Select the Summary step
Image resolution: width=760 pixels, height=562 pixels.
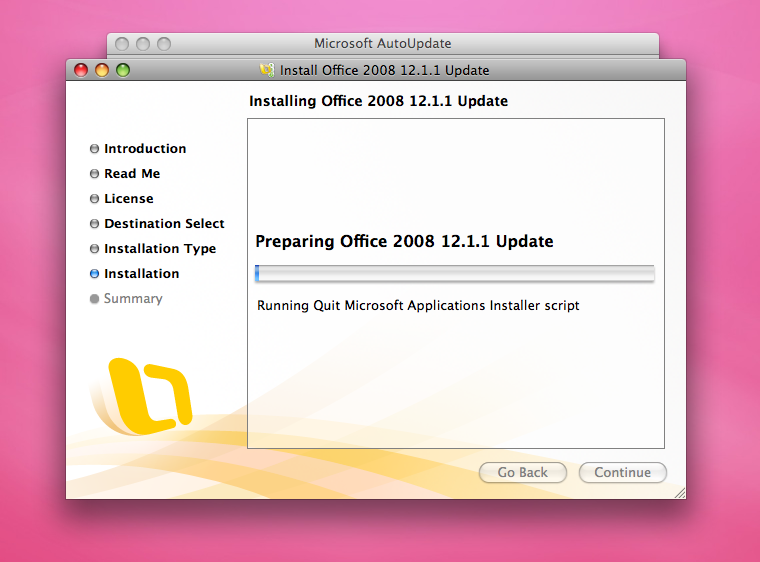point(126,299)
